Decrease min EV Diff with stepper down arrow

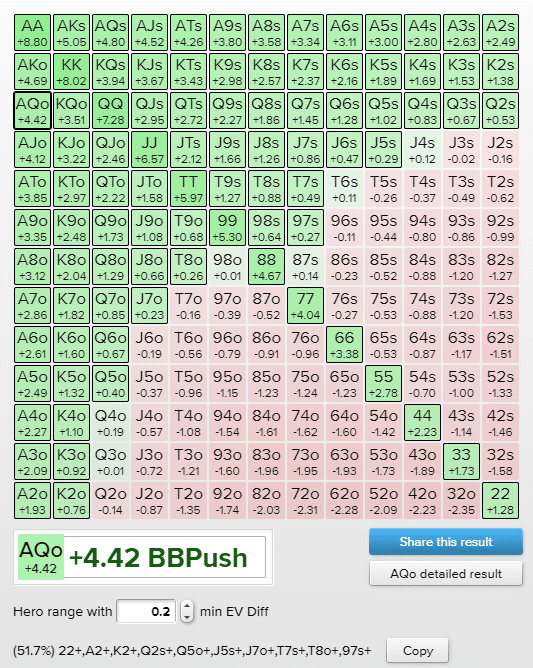coord(187,617)
